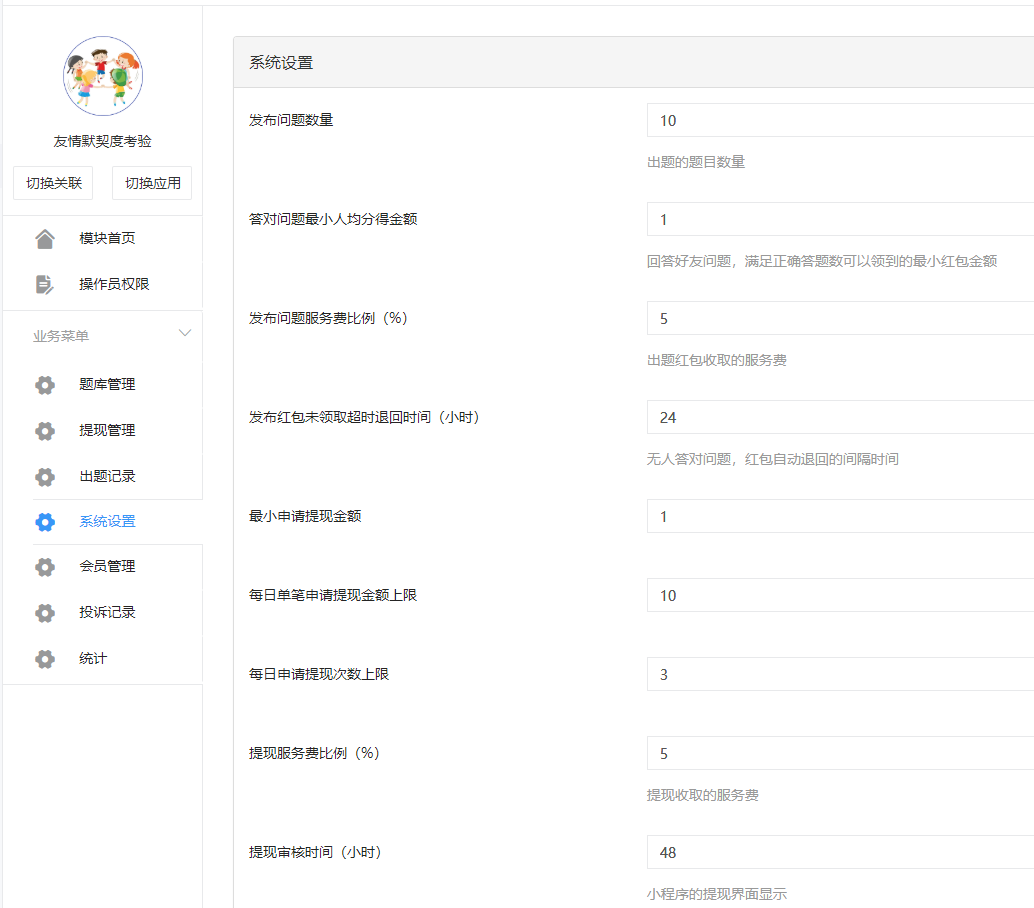The image size is (1034, 908).
Task: Click the 提现审核时间 input showing 48
Action: click(x=840, y=853)
